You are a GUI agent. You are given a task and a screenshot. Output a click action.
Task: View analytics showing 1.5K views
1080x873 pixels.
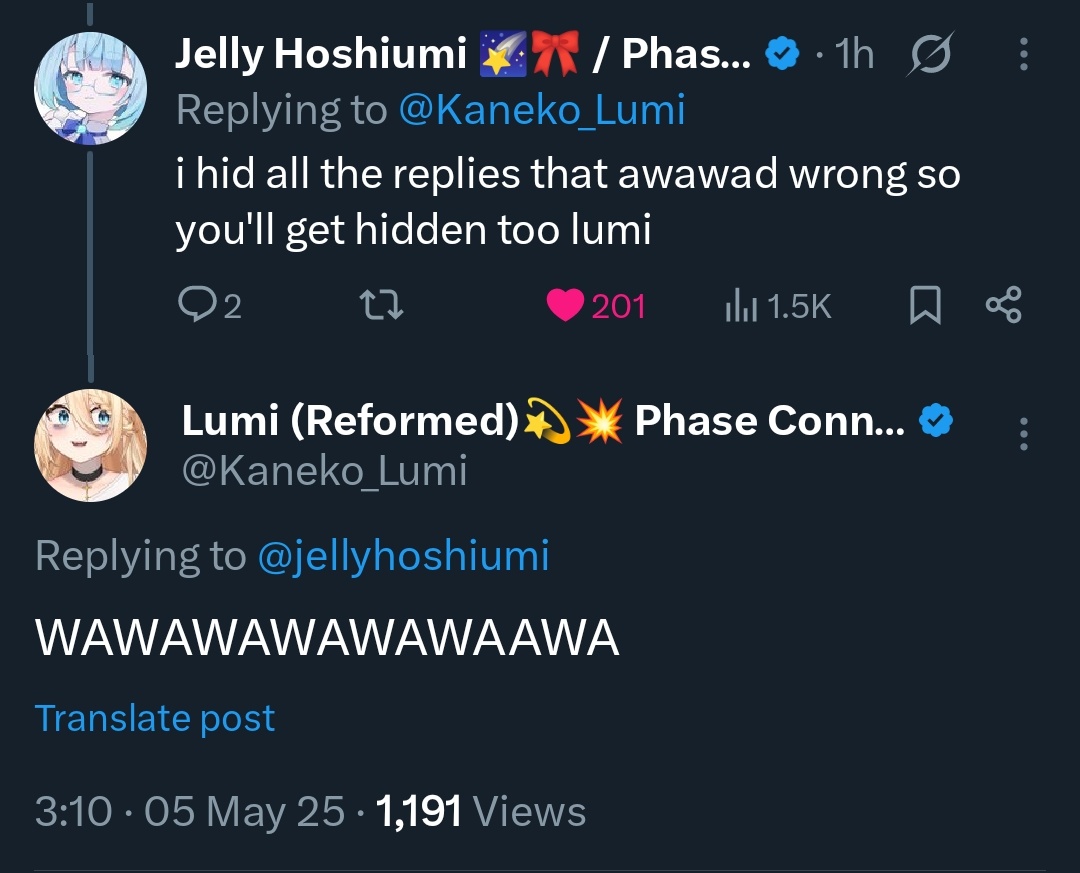click(777, 306)
